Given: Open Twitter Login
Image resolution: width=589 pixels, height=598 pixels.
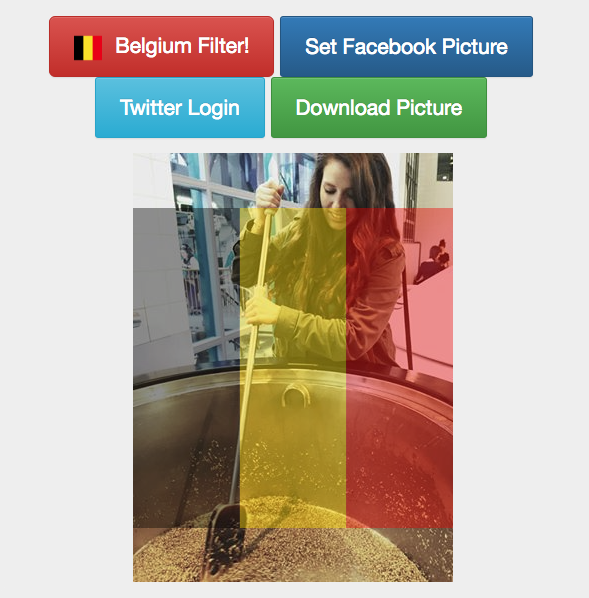Looking at the screenshot, I should 180,108.
